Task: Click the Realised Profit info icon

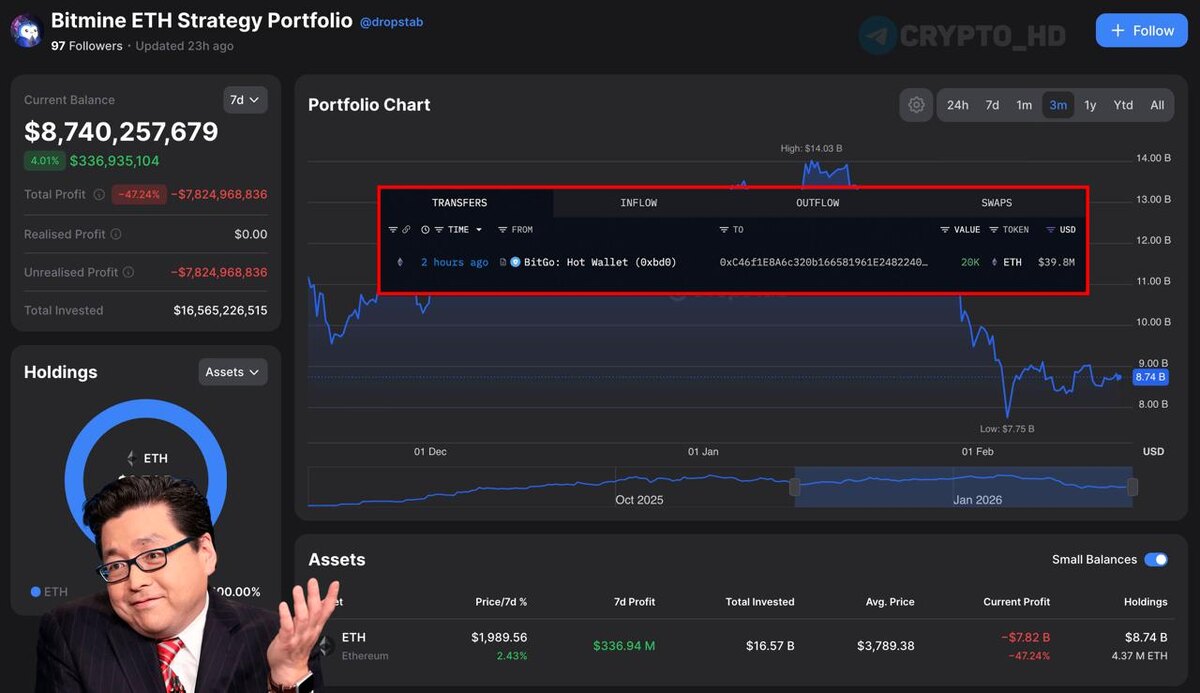Action: point(116,234)
